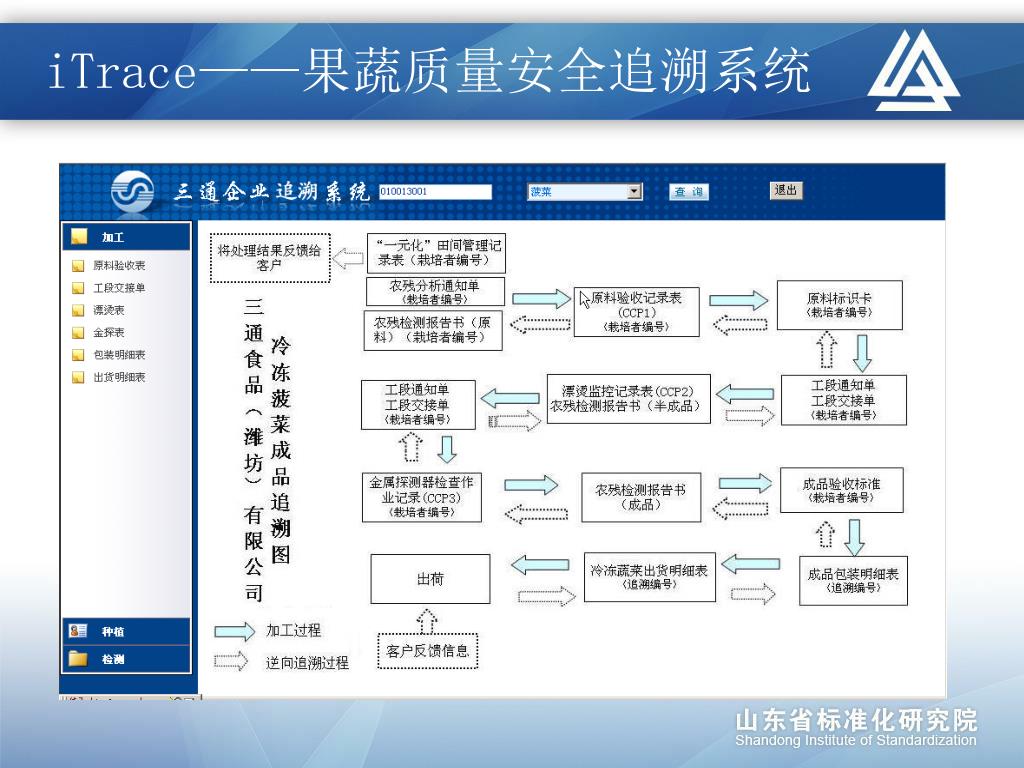Open the 原料标识卡 box

click(839, 305)
